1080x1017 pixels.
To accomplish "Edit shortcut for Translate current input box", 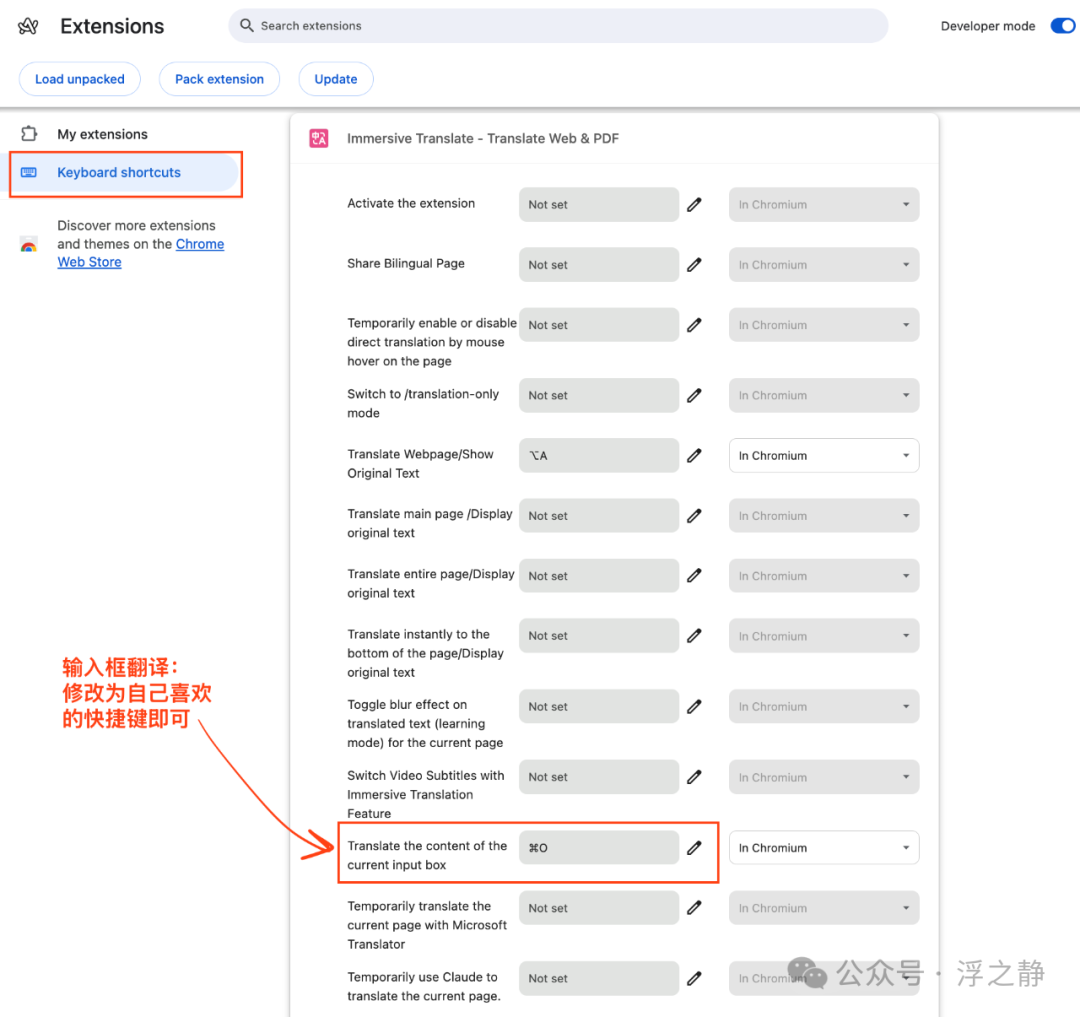I will click(694, 848).
